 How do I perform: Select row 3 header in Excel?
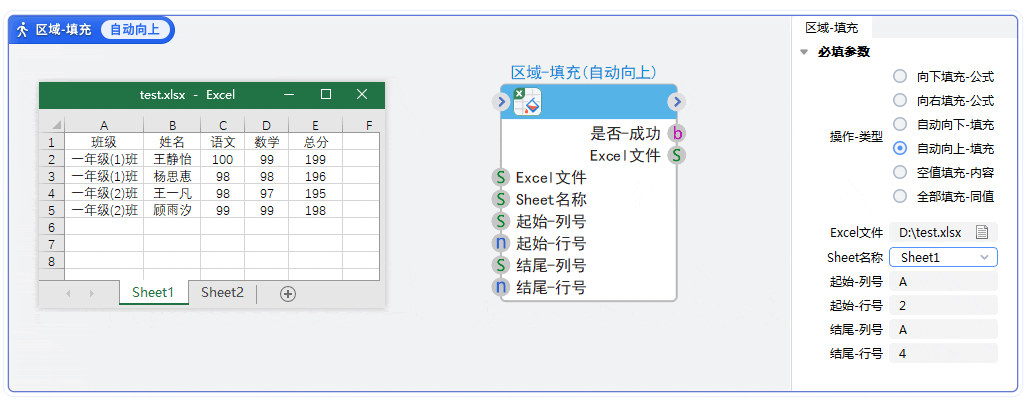(51, 176)
